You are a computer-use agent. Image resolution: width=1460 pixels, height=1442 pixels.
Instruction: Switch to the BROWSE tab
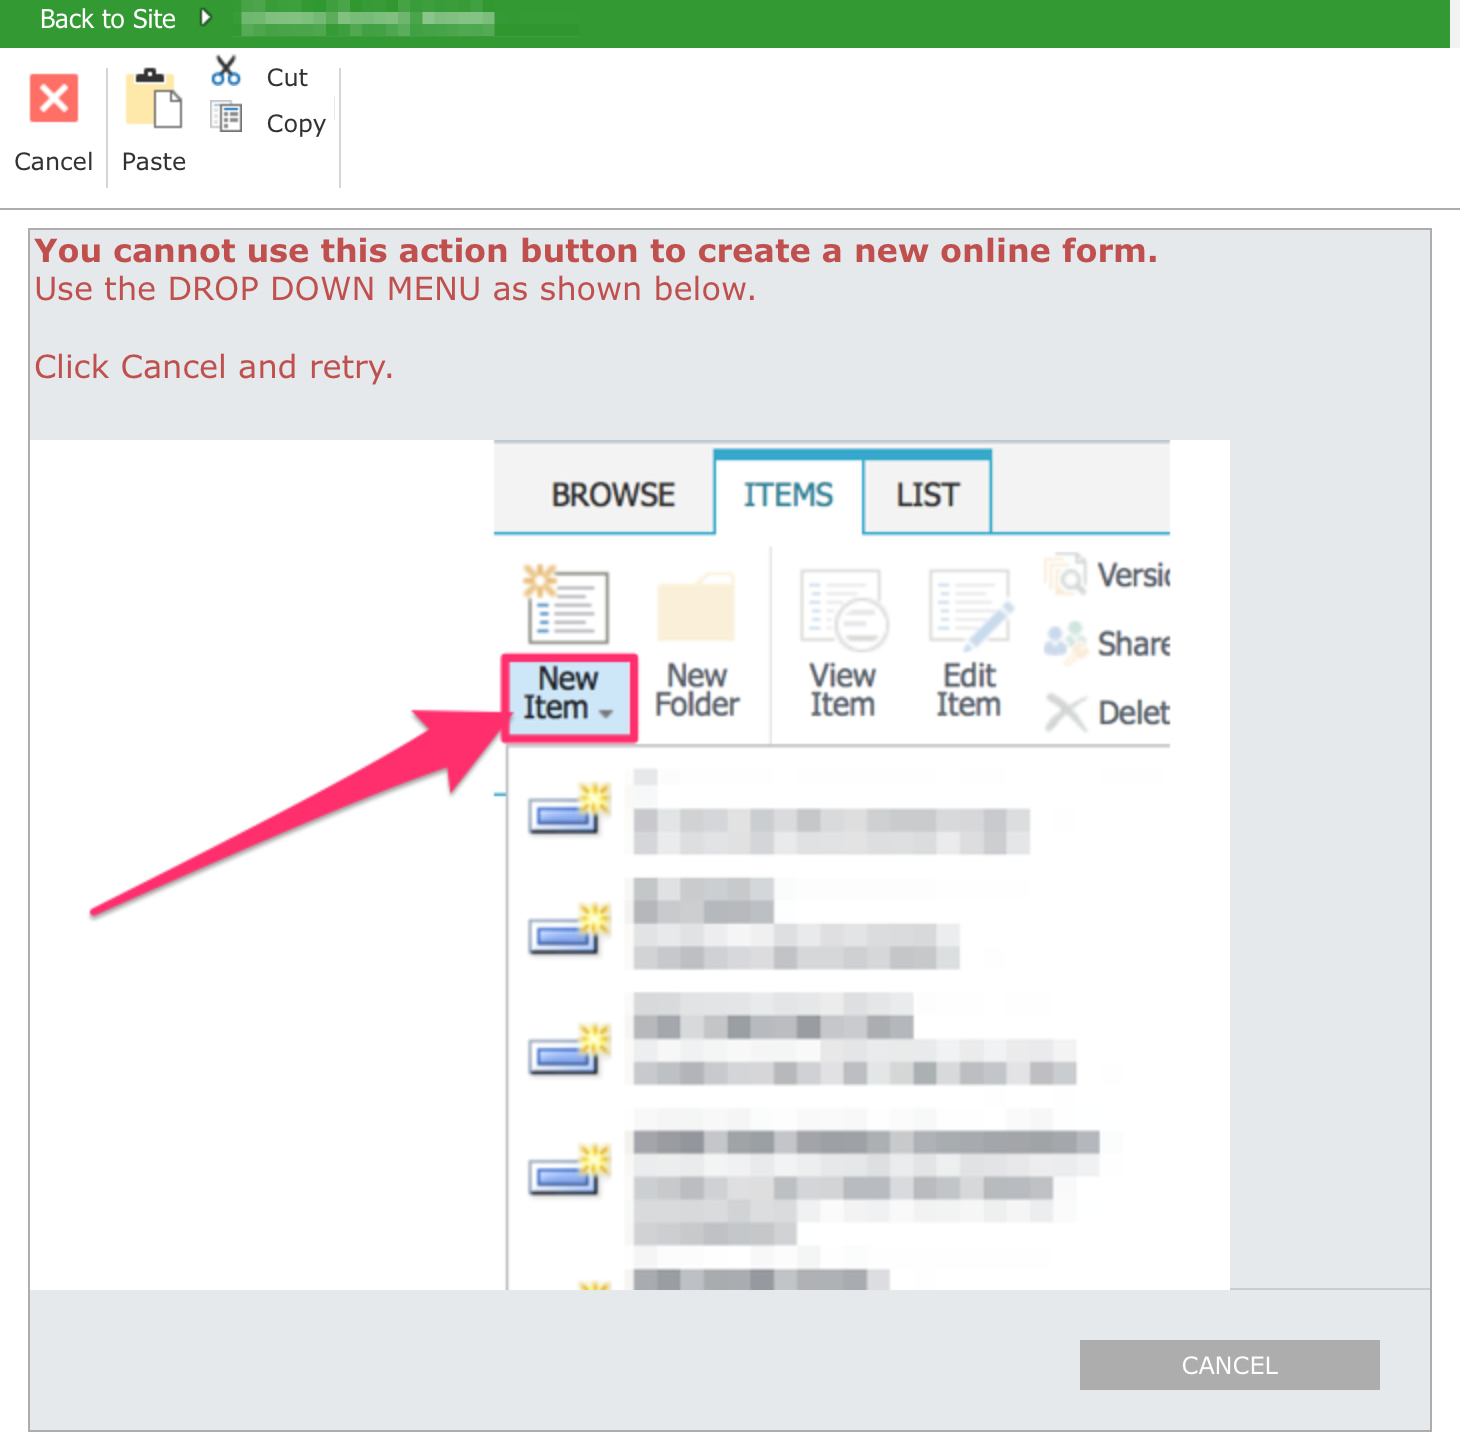point(613,495)
